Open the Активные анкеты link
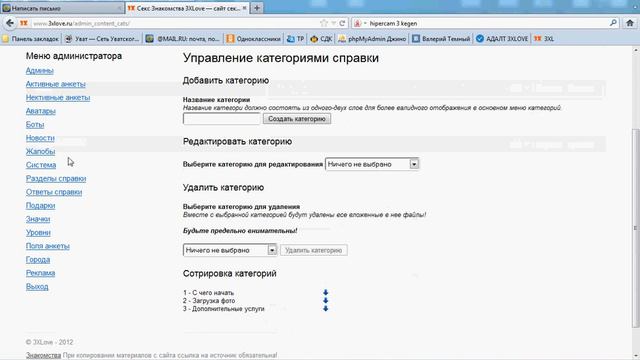 pyautogui.click(x=56, y=84)
